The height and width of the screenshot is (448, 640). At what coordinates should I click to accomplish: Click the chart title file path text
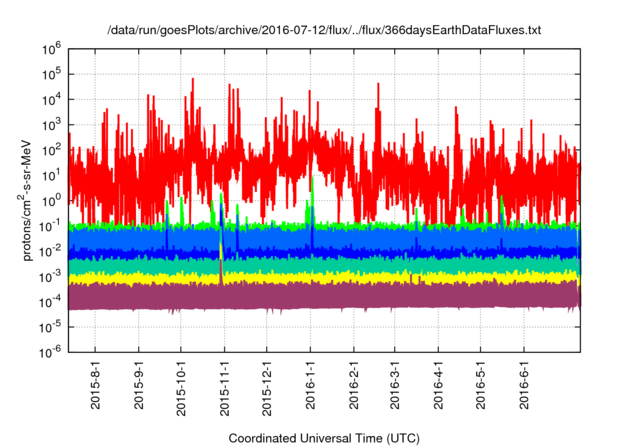pyautogui.click(x=324, y=30)
